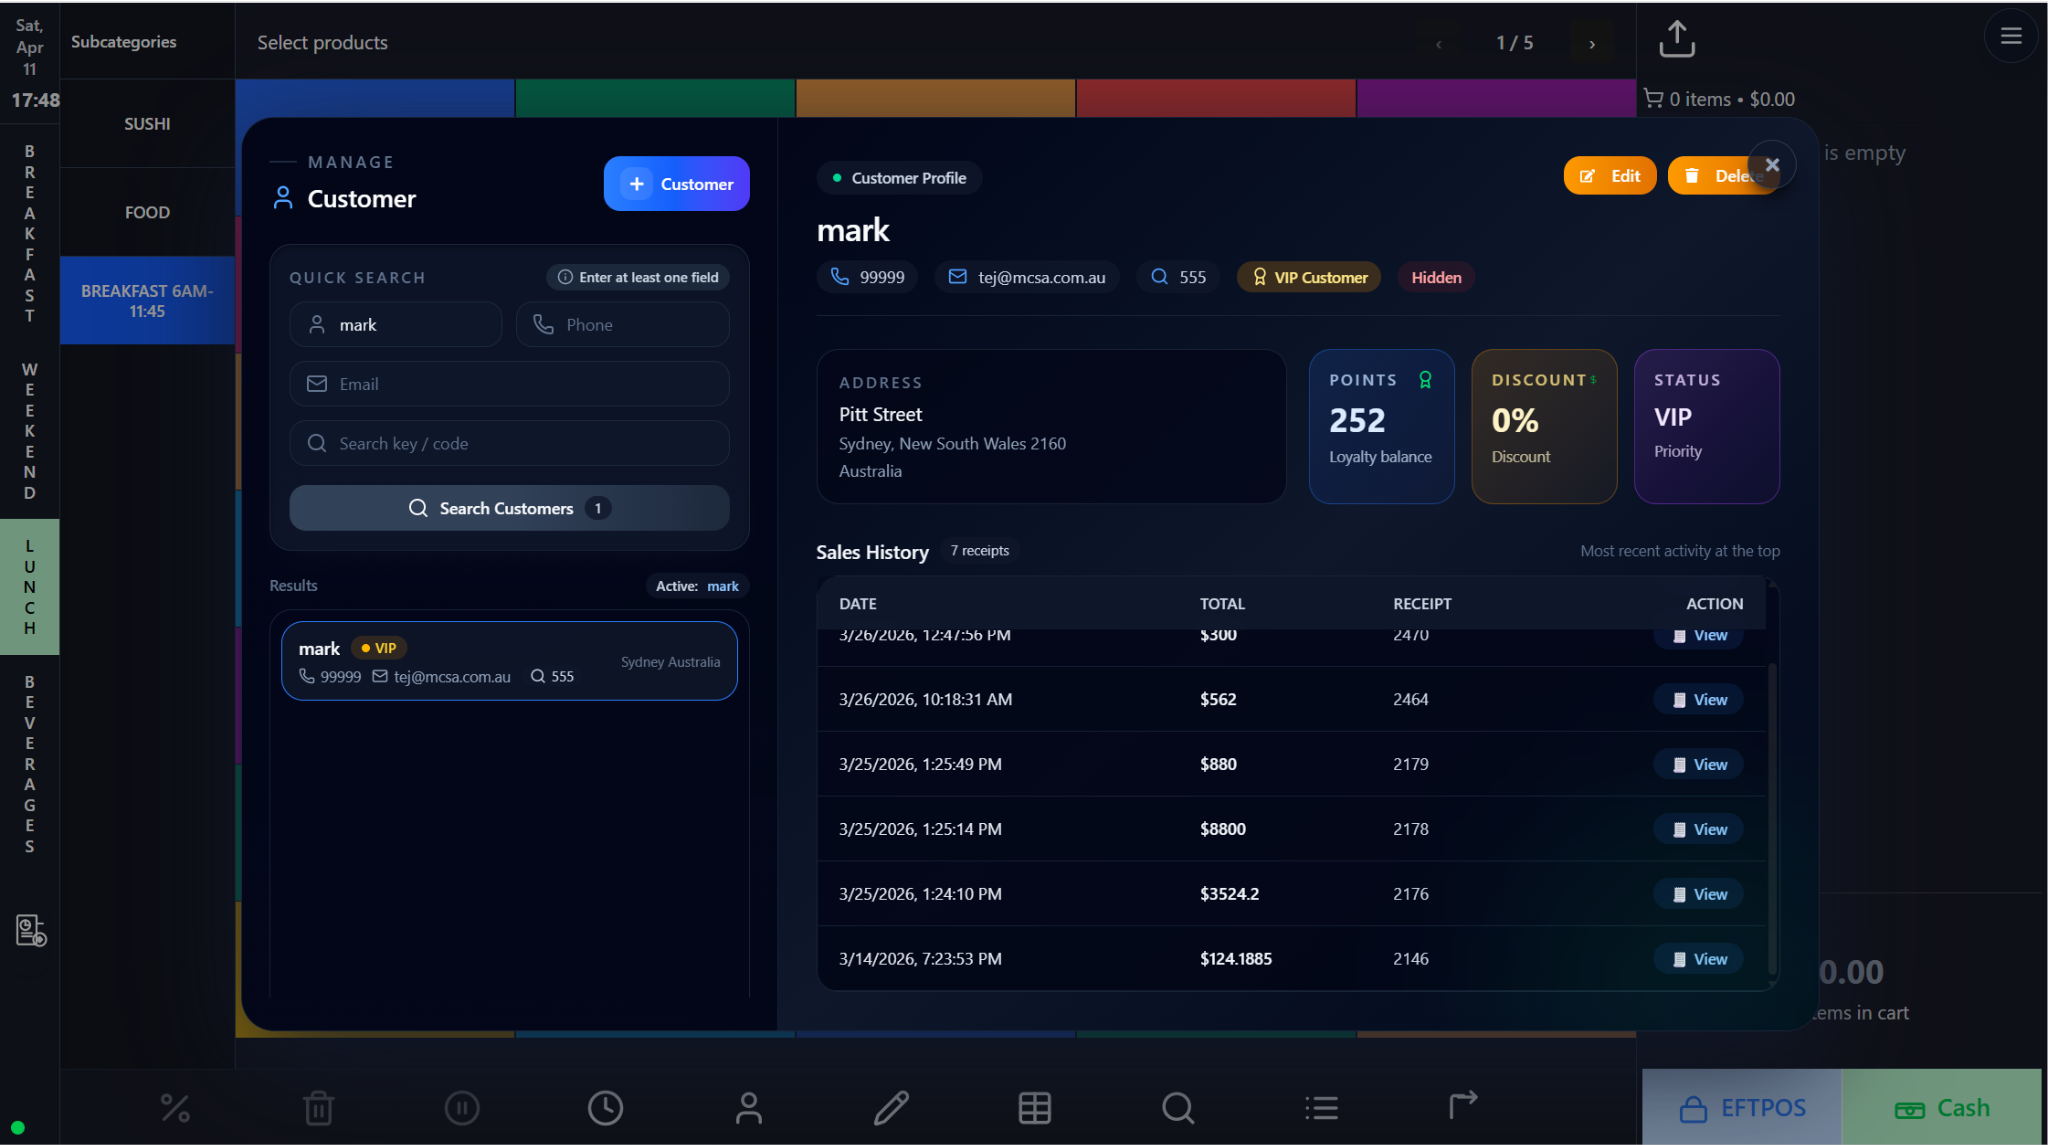This screenshot has width=2048, height=1145.
Task: Click the Phone search field
Action: pyautogui.click(x=622, y=325)
